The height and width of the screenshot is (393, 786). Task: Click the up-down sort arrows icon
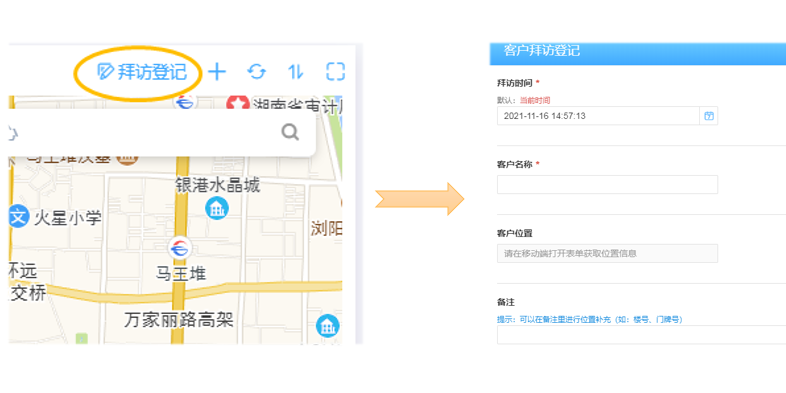point(296,72)
